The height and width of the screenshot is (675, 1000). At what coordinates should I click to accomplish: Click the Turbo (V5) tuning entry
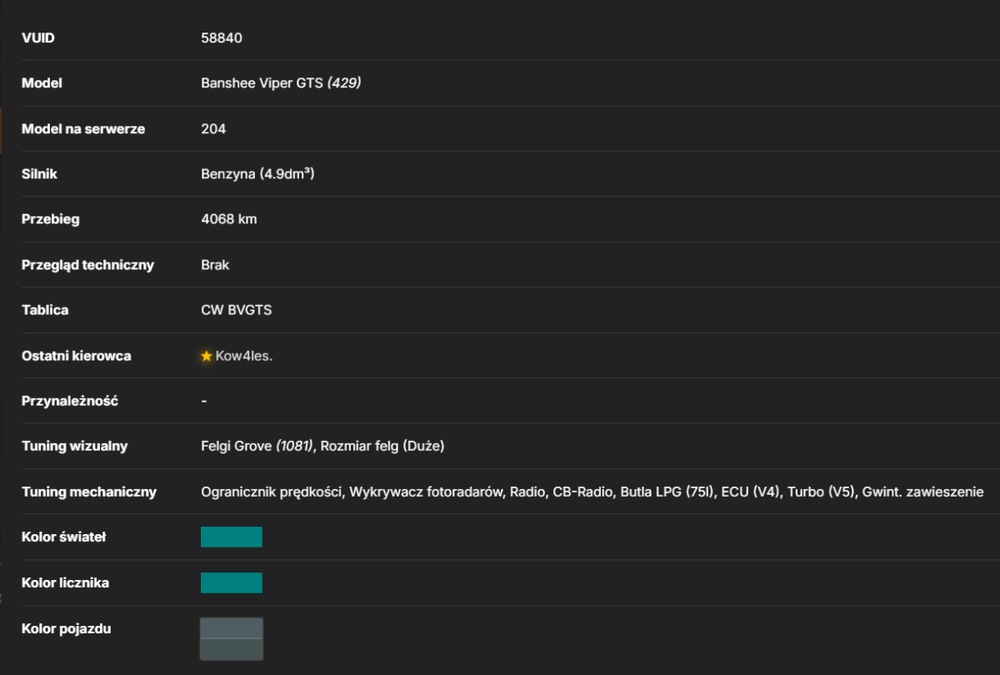(x=821, y=492)
